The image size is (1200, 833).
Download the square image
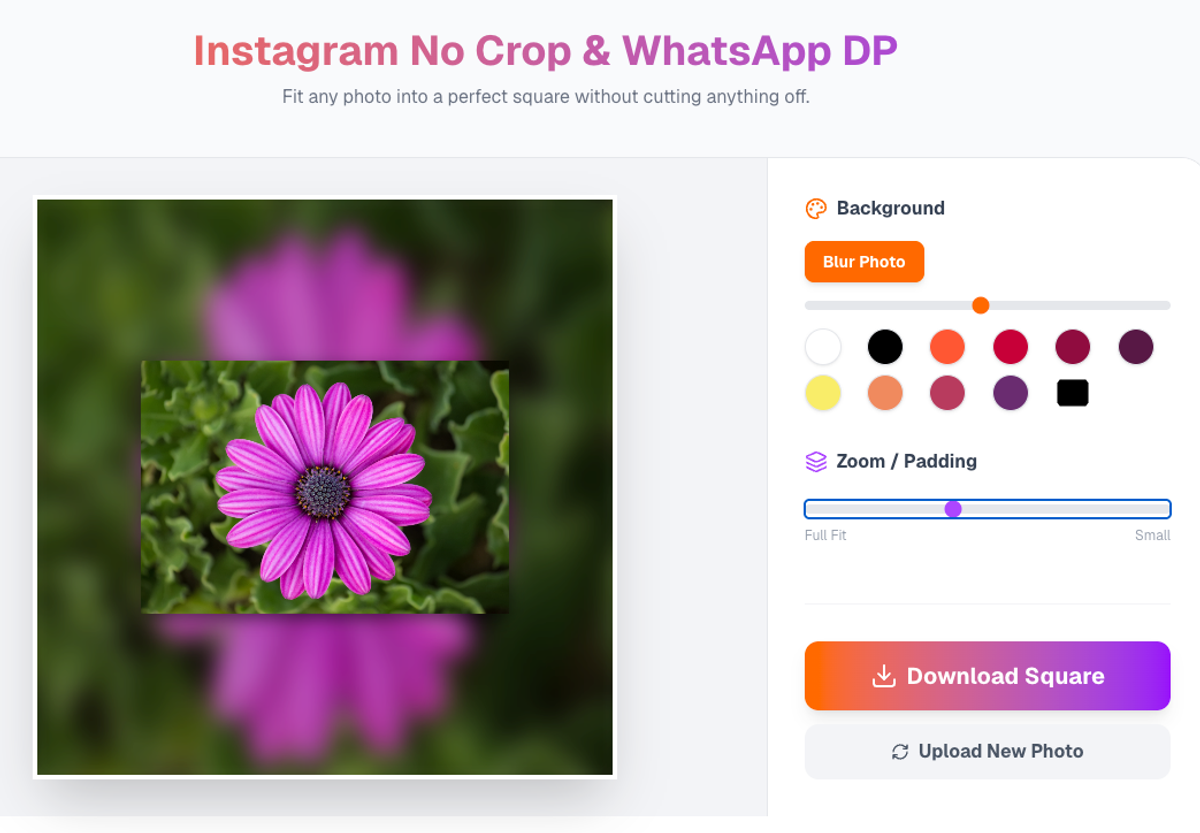click(x=987, y=676)
